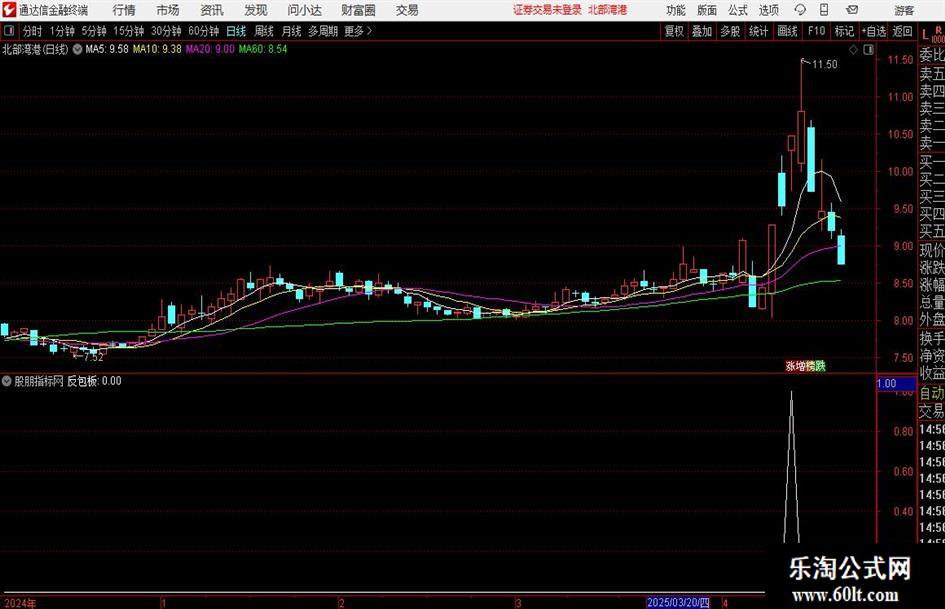
Task: Click the 多股 toolbar button
Action: [x=730, y=31]
